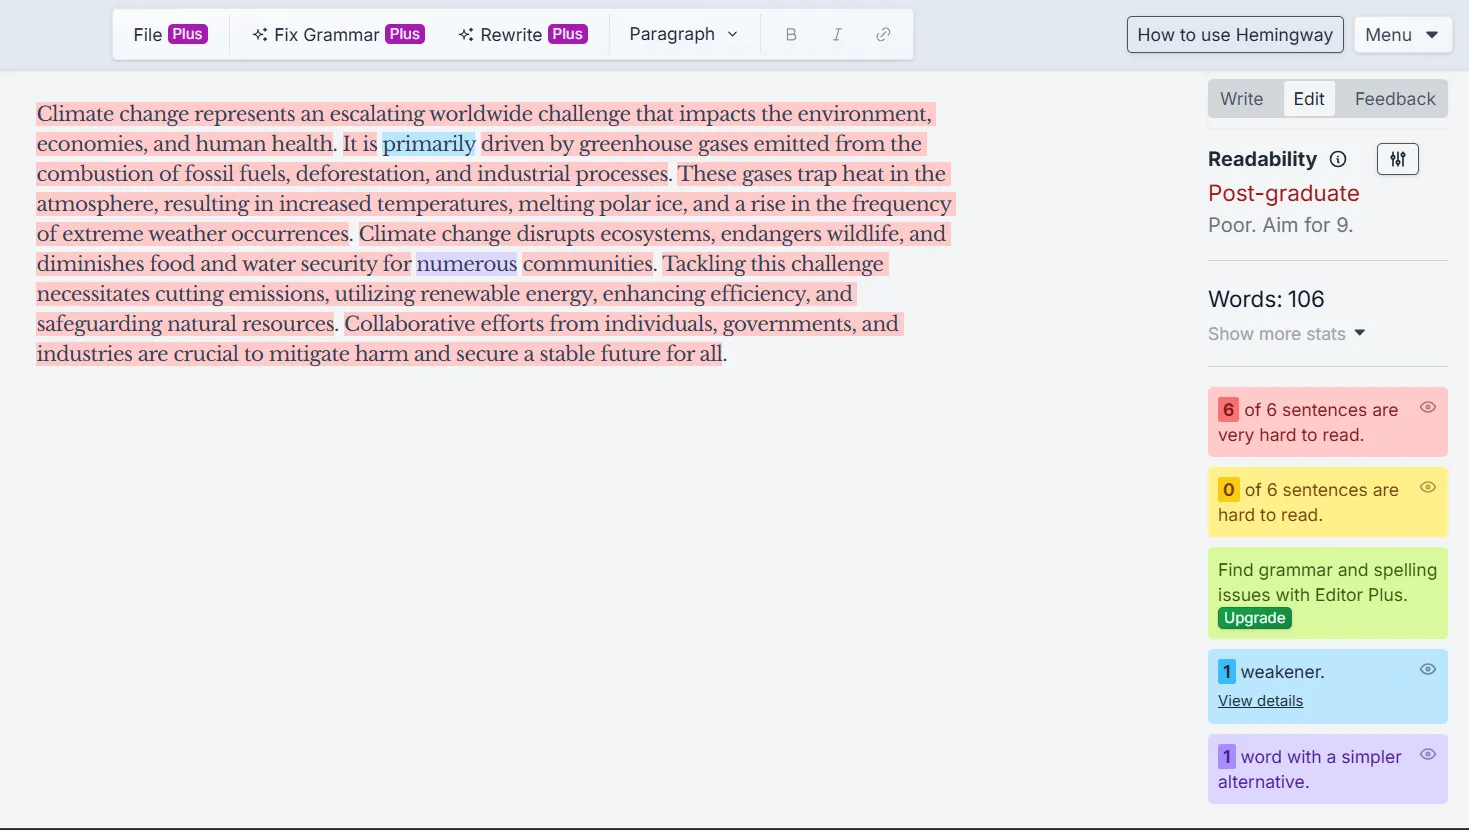Hide highlights for very hard to read sentences
Image resolution: width=1469 pixels, height=830 pixels.
[x=1428, y=407]
